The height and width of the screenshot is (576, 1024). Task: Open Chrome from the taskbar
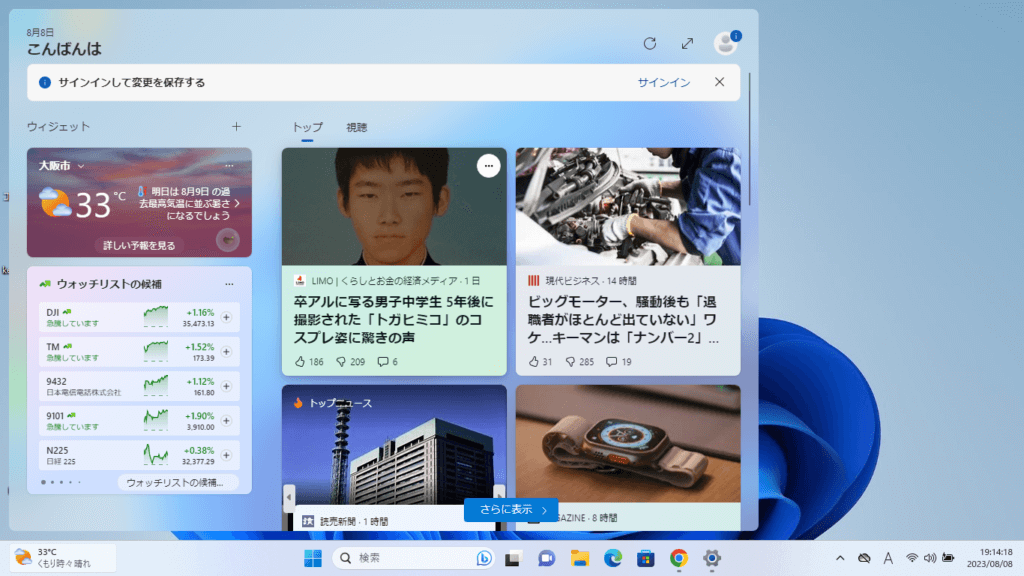pyautogui.click(x=679, y=558)
